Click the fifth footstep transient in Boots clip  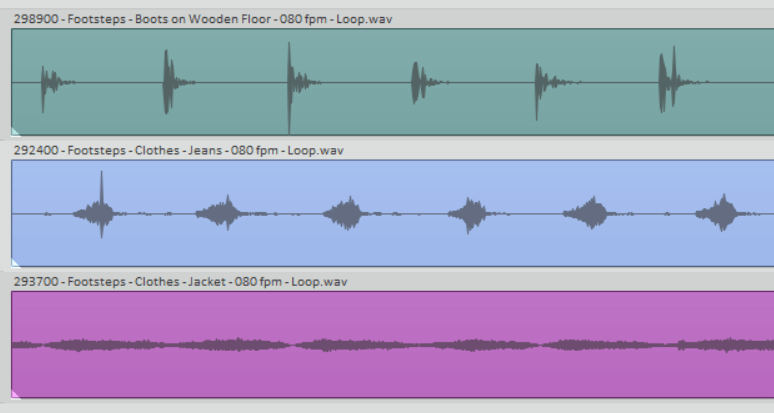pos(541,82)
